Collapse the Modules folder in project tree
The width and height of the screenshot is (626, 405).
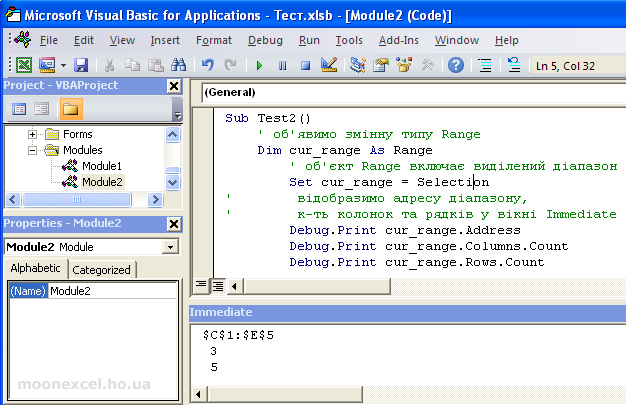(x=33, y=150)
